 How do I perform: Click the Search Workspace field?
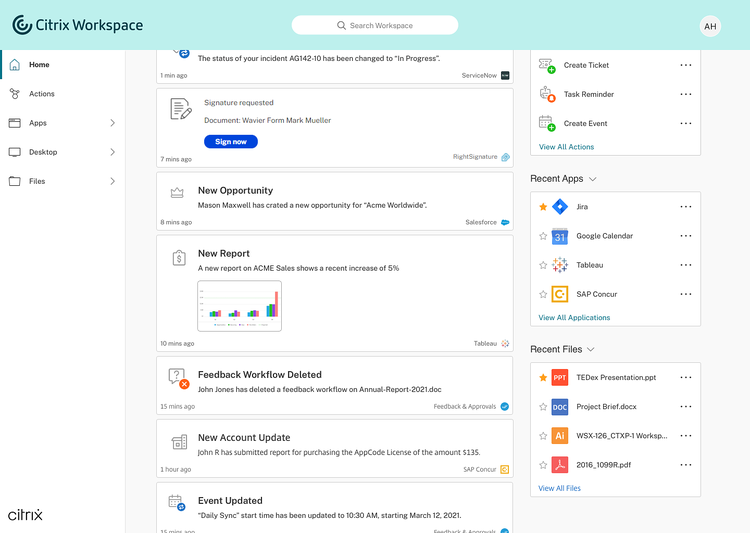click(x=375, y=25)
